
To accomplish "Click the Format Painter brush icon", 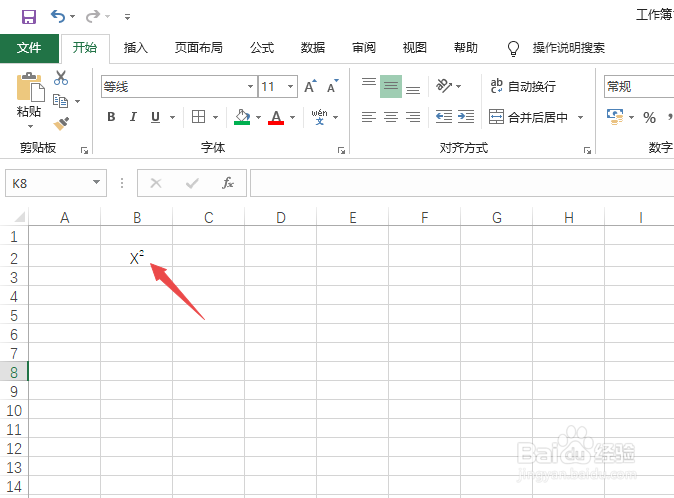I will pos(61,124).
